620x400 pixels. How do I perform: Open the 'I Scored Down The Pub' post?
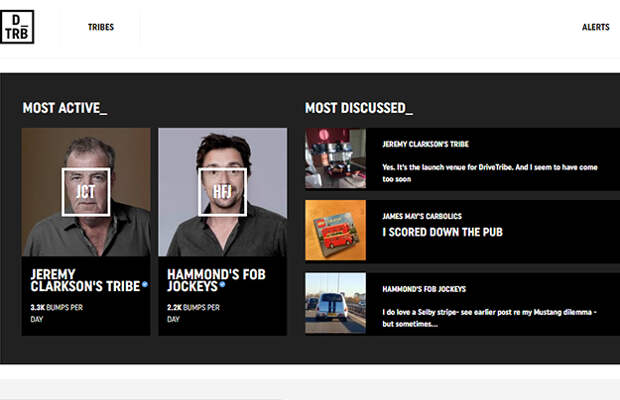pyautogui.click(x=442, y=232)
